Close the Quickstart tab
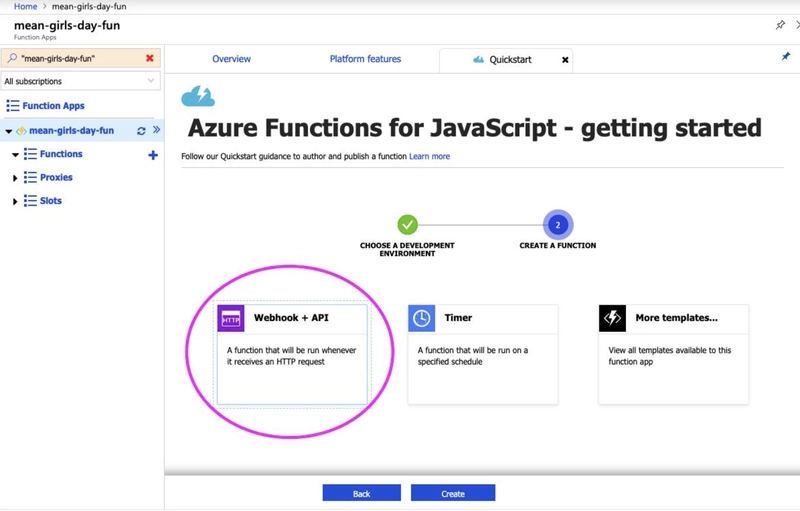 click(x=565, y=60)
